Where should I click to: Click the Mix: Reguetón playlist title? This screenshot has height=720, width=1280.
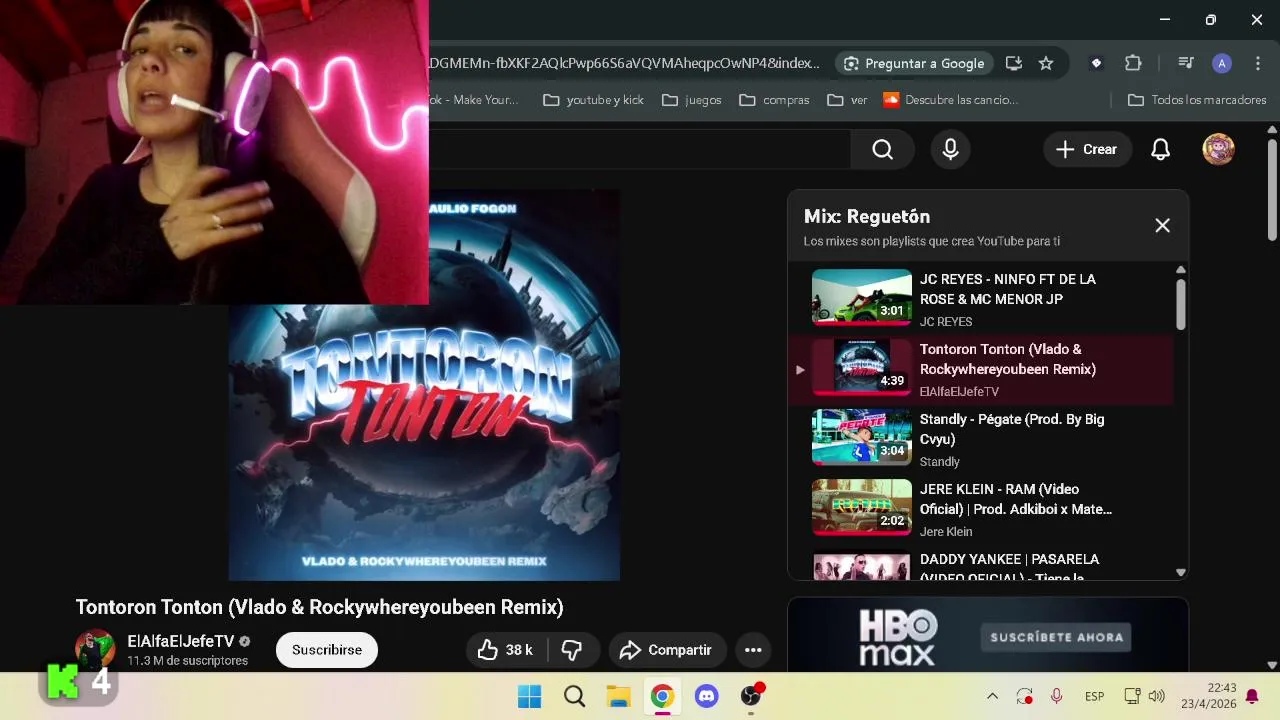(867, 216)
